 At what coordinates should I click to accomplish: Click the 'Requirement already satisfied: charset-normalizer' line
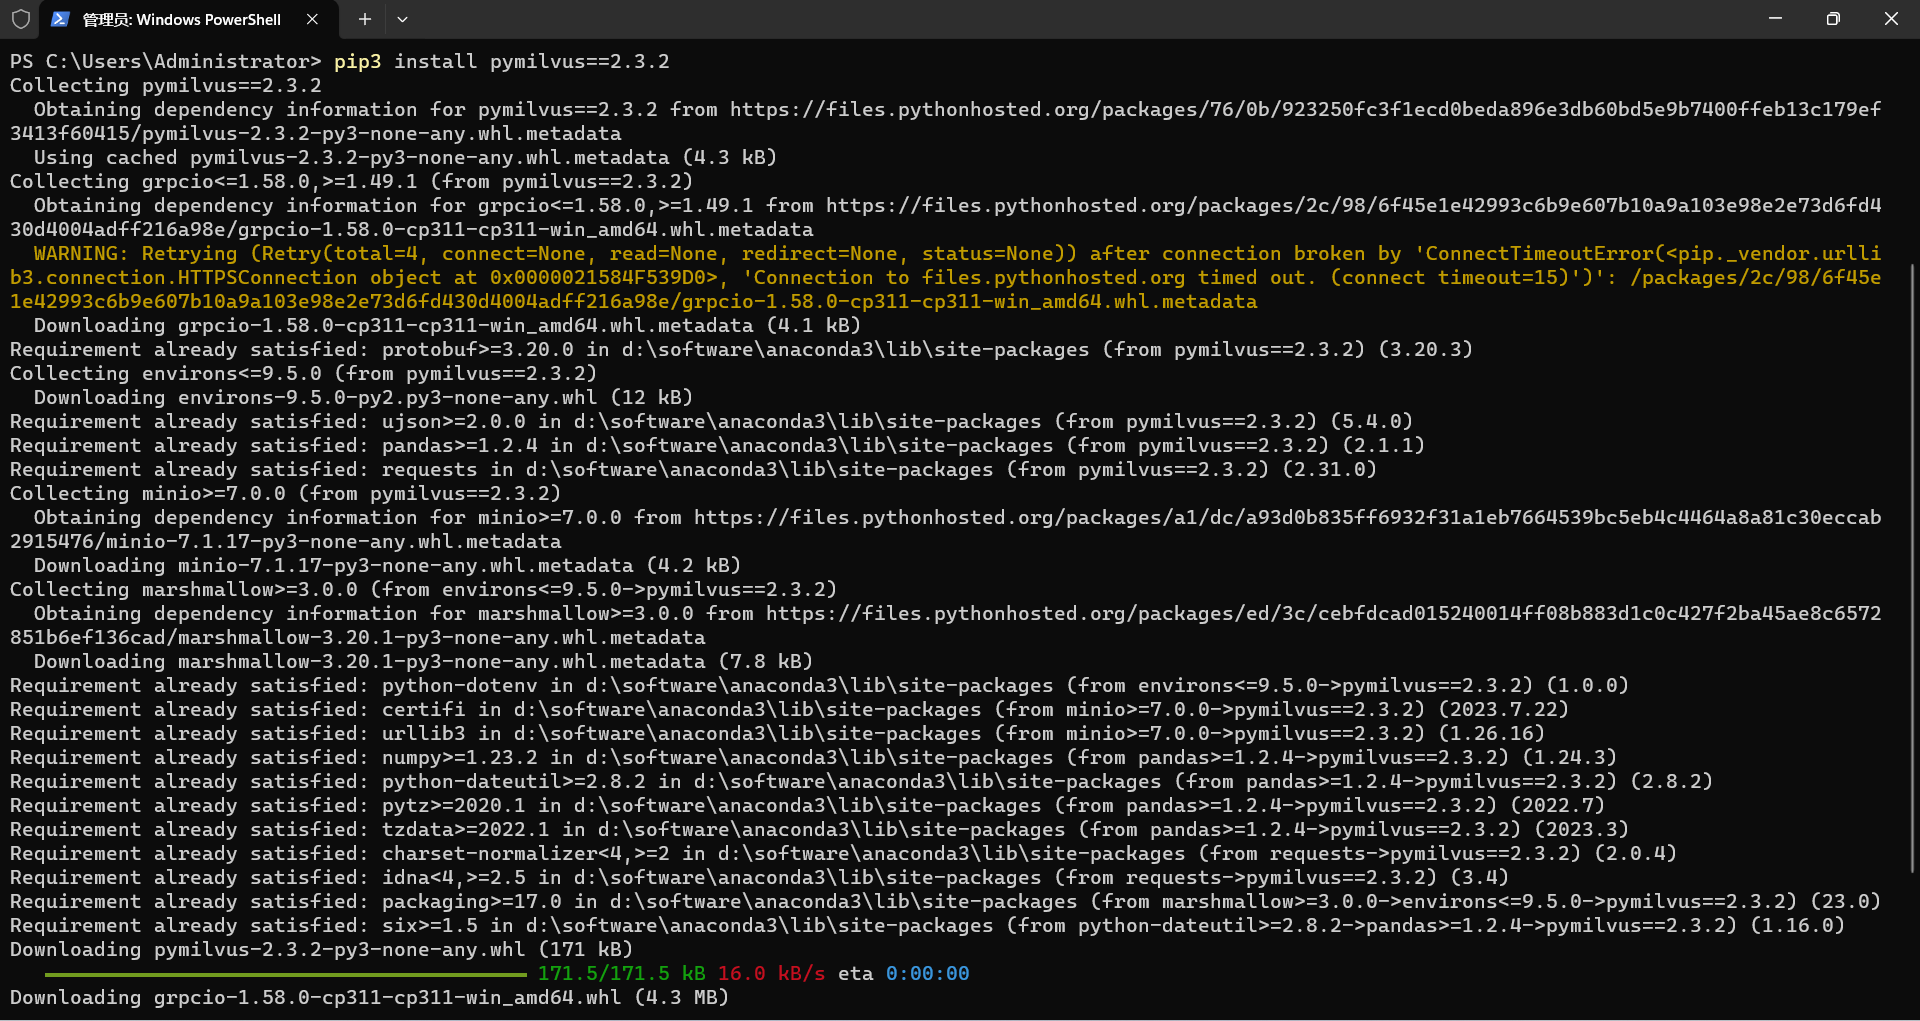(843, 853)
